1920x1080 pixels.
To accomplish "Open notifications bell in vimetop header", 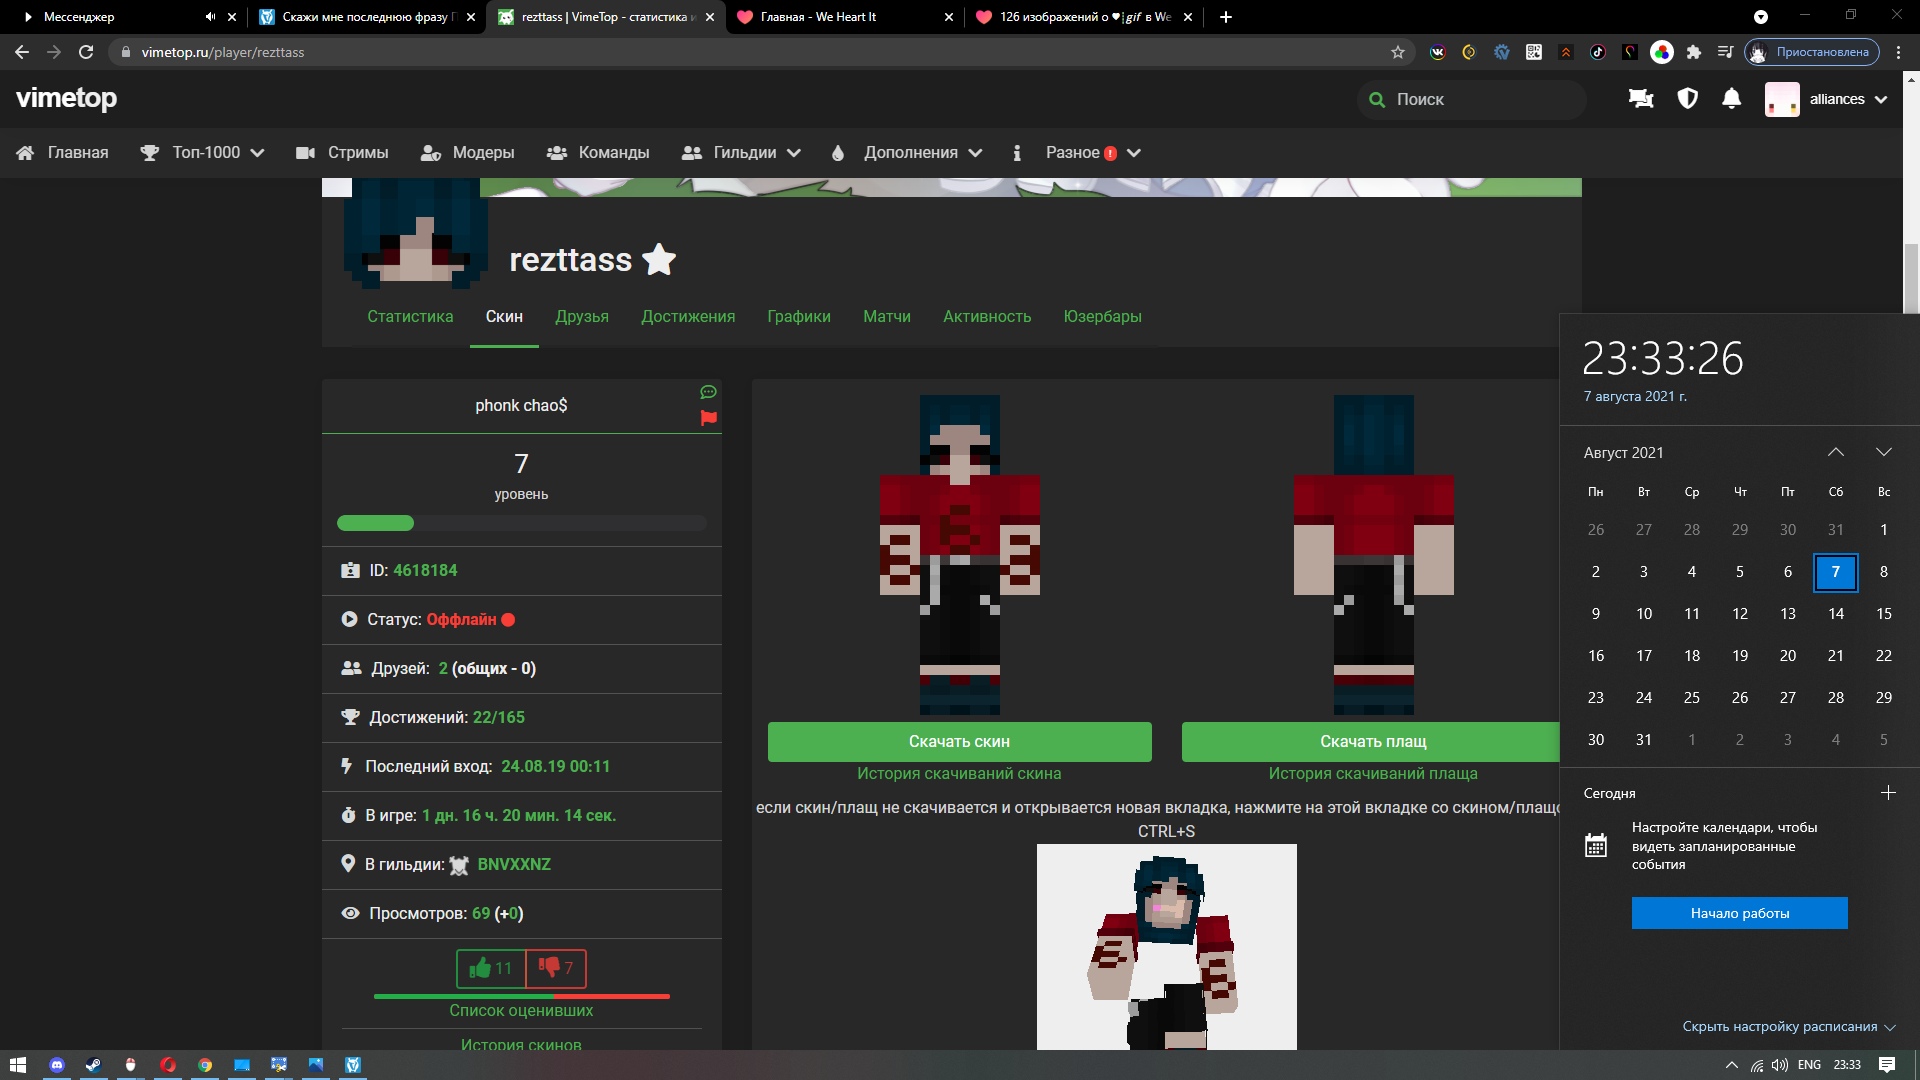I will click(1731, 99).
